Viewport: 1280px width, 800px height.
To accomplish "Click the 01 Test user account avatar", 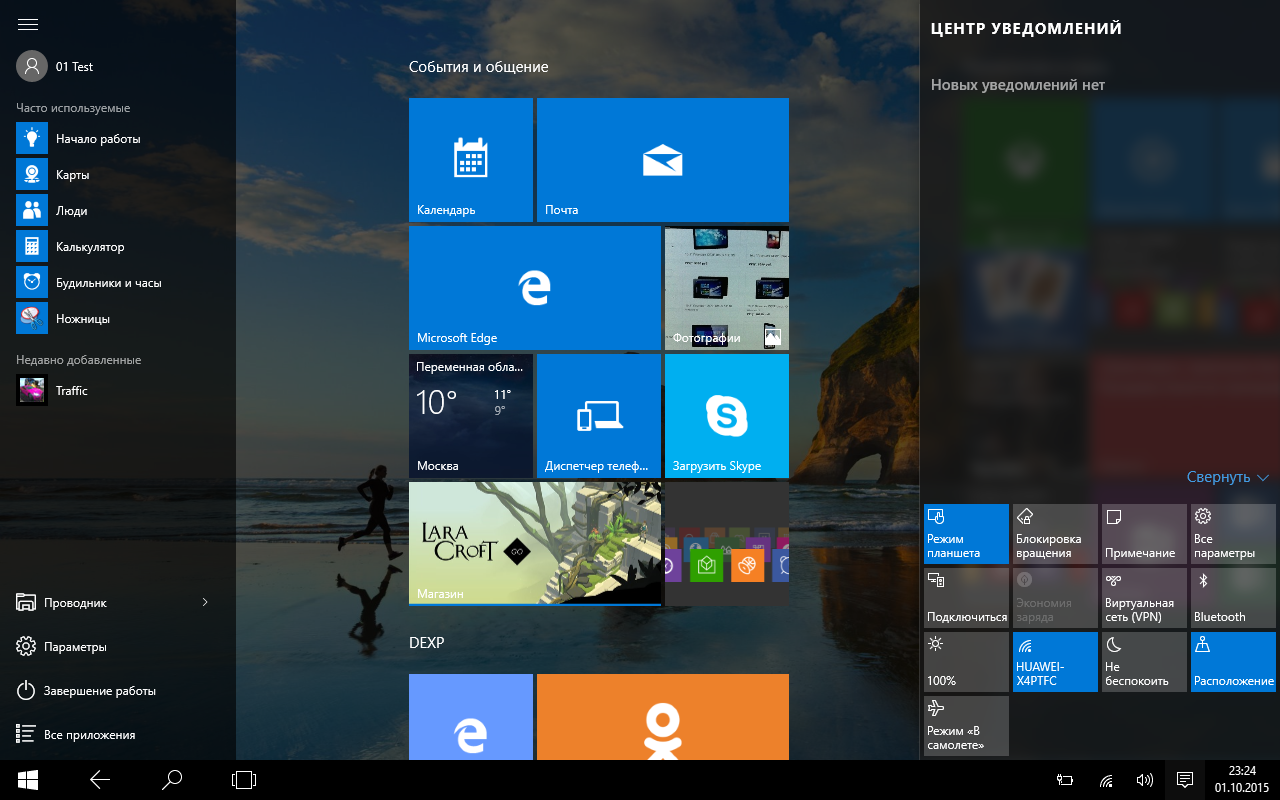I will (32, 66).
